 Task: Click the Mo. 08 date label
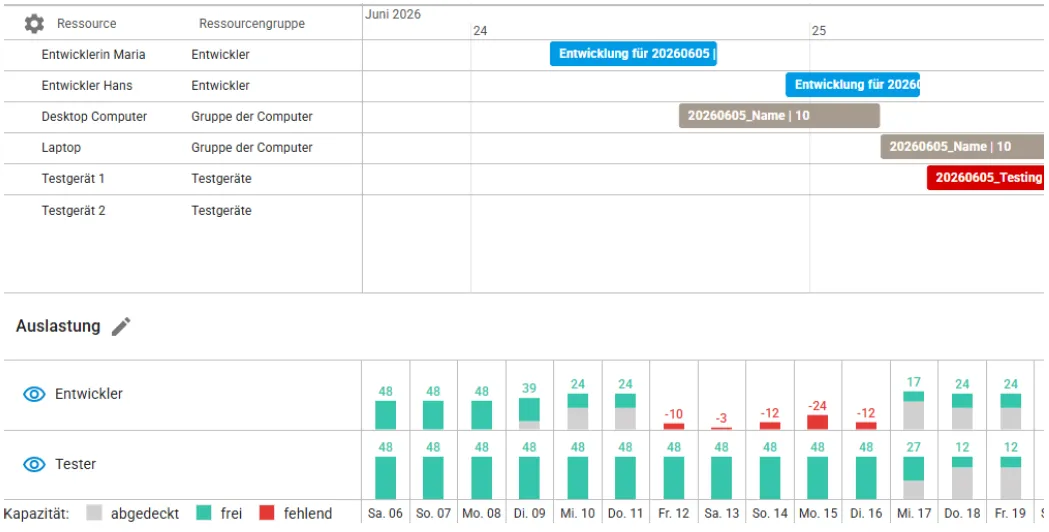tap(482, 513)
